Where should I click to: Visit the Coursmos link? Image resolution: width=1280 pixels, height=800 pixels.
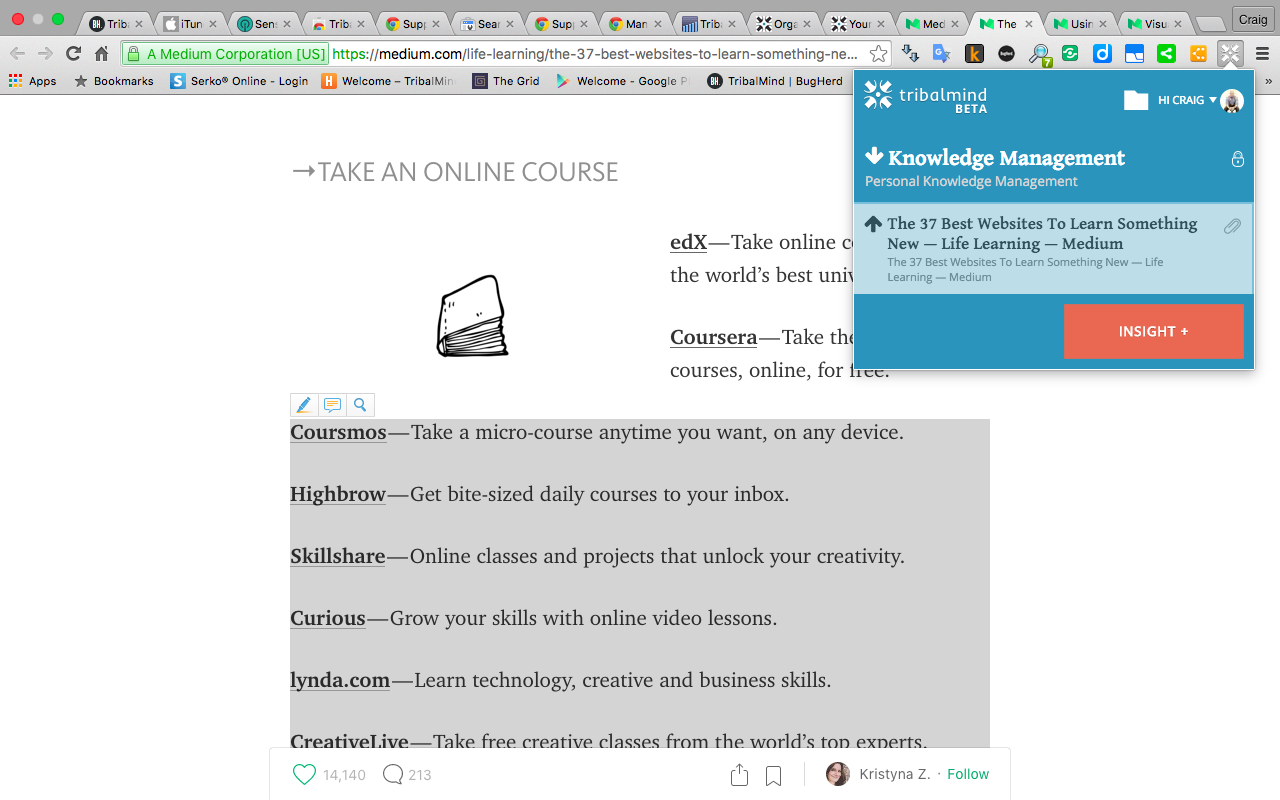[338, 432]
